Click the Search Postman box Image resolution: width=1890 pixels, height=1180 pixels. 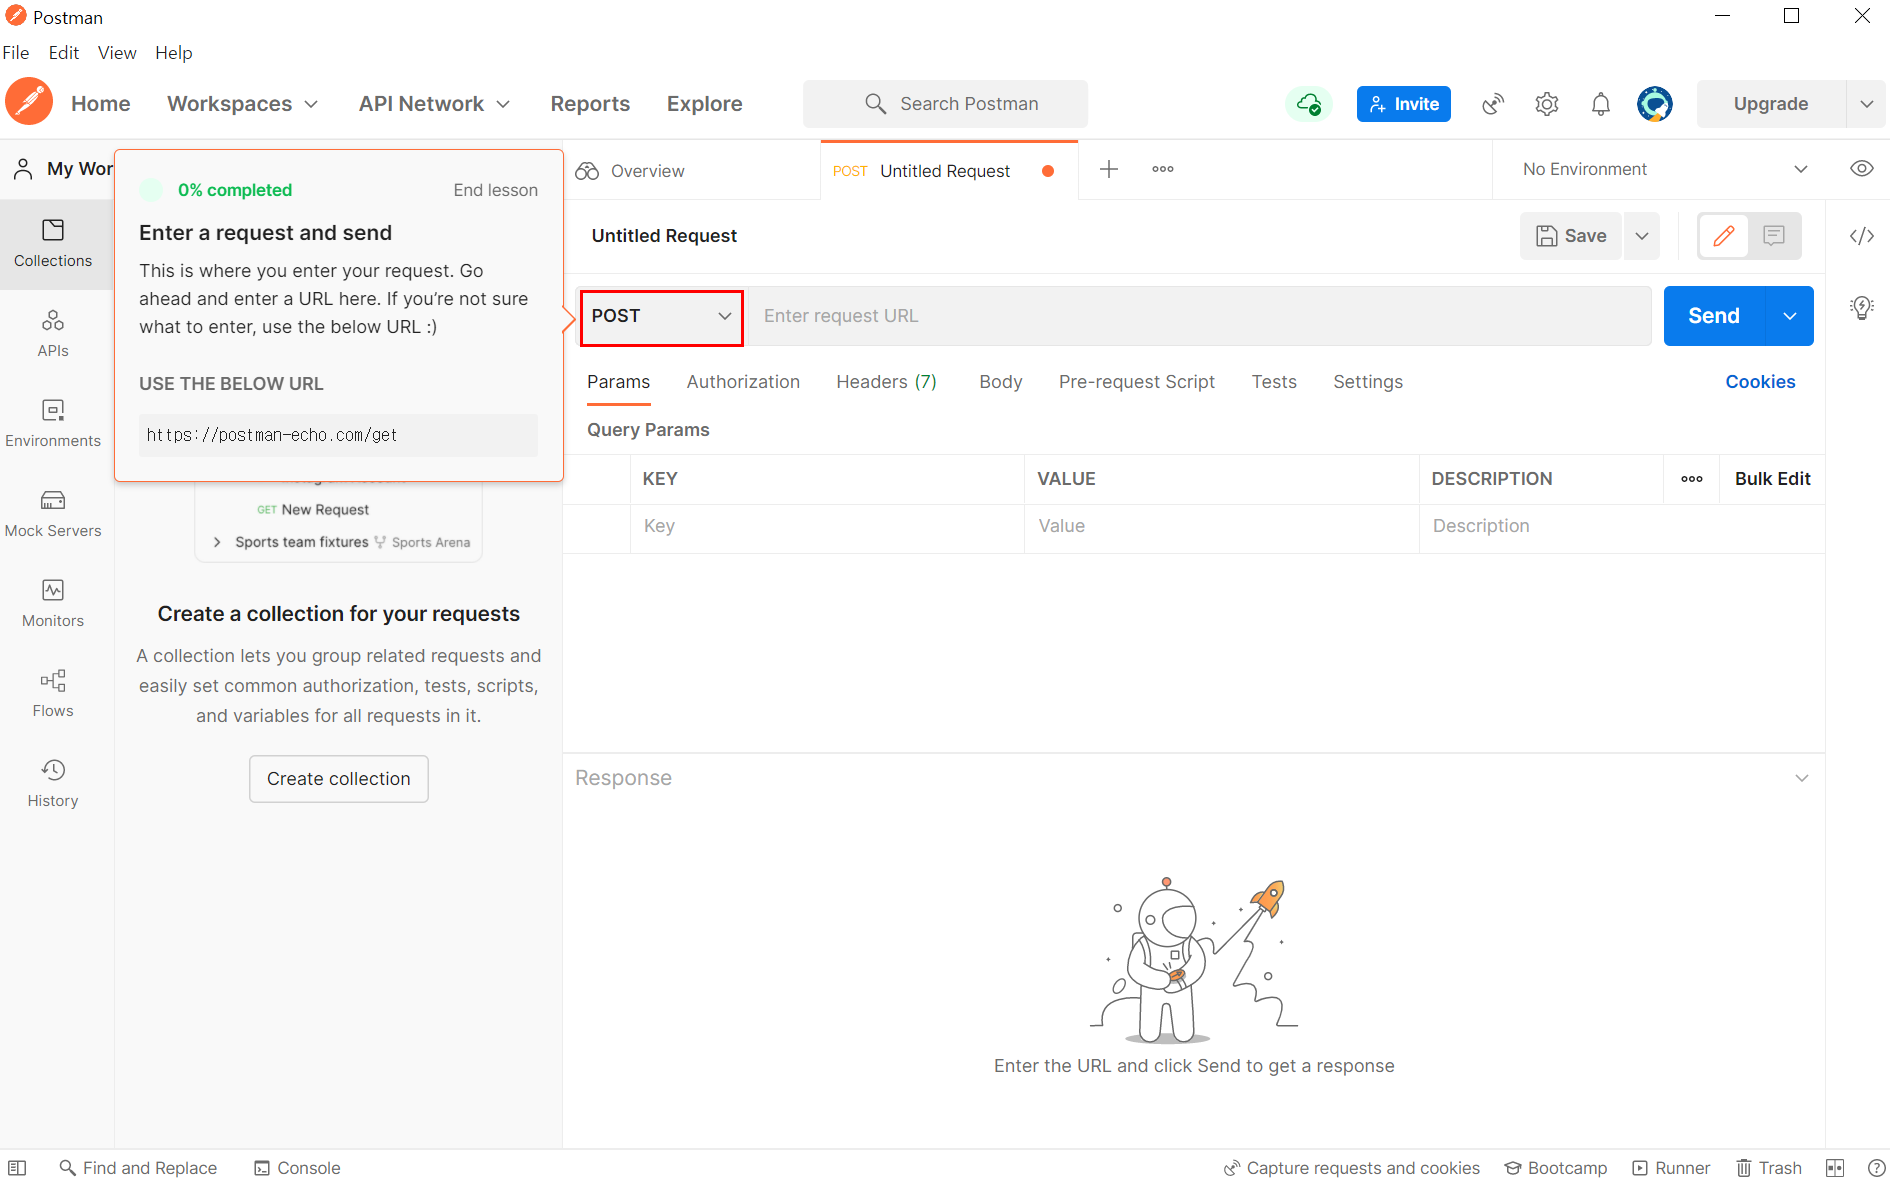945,104
